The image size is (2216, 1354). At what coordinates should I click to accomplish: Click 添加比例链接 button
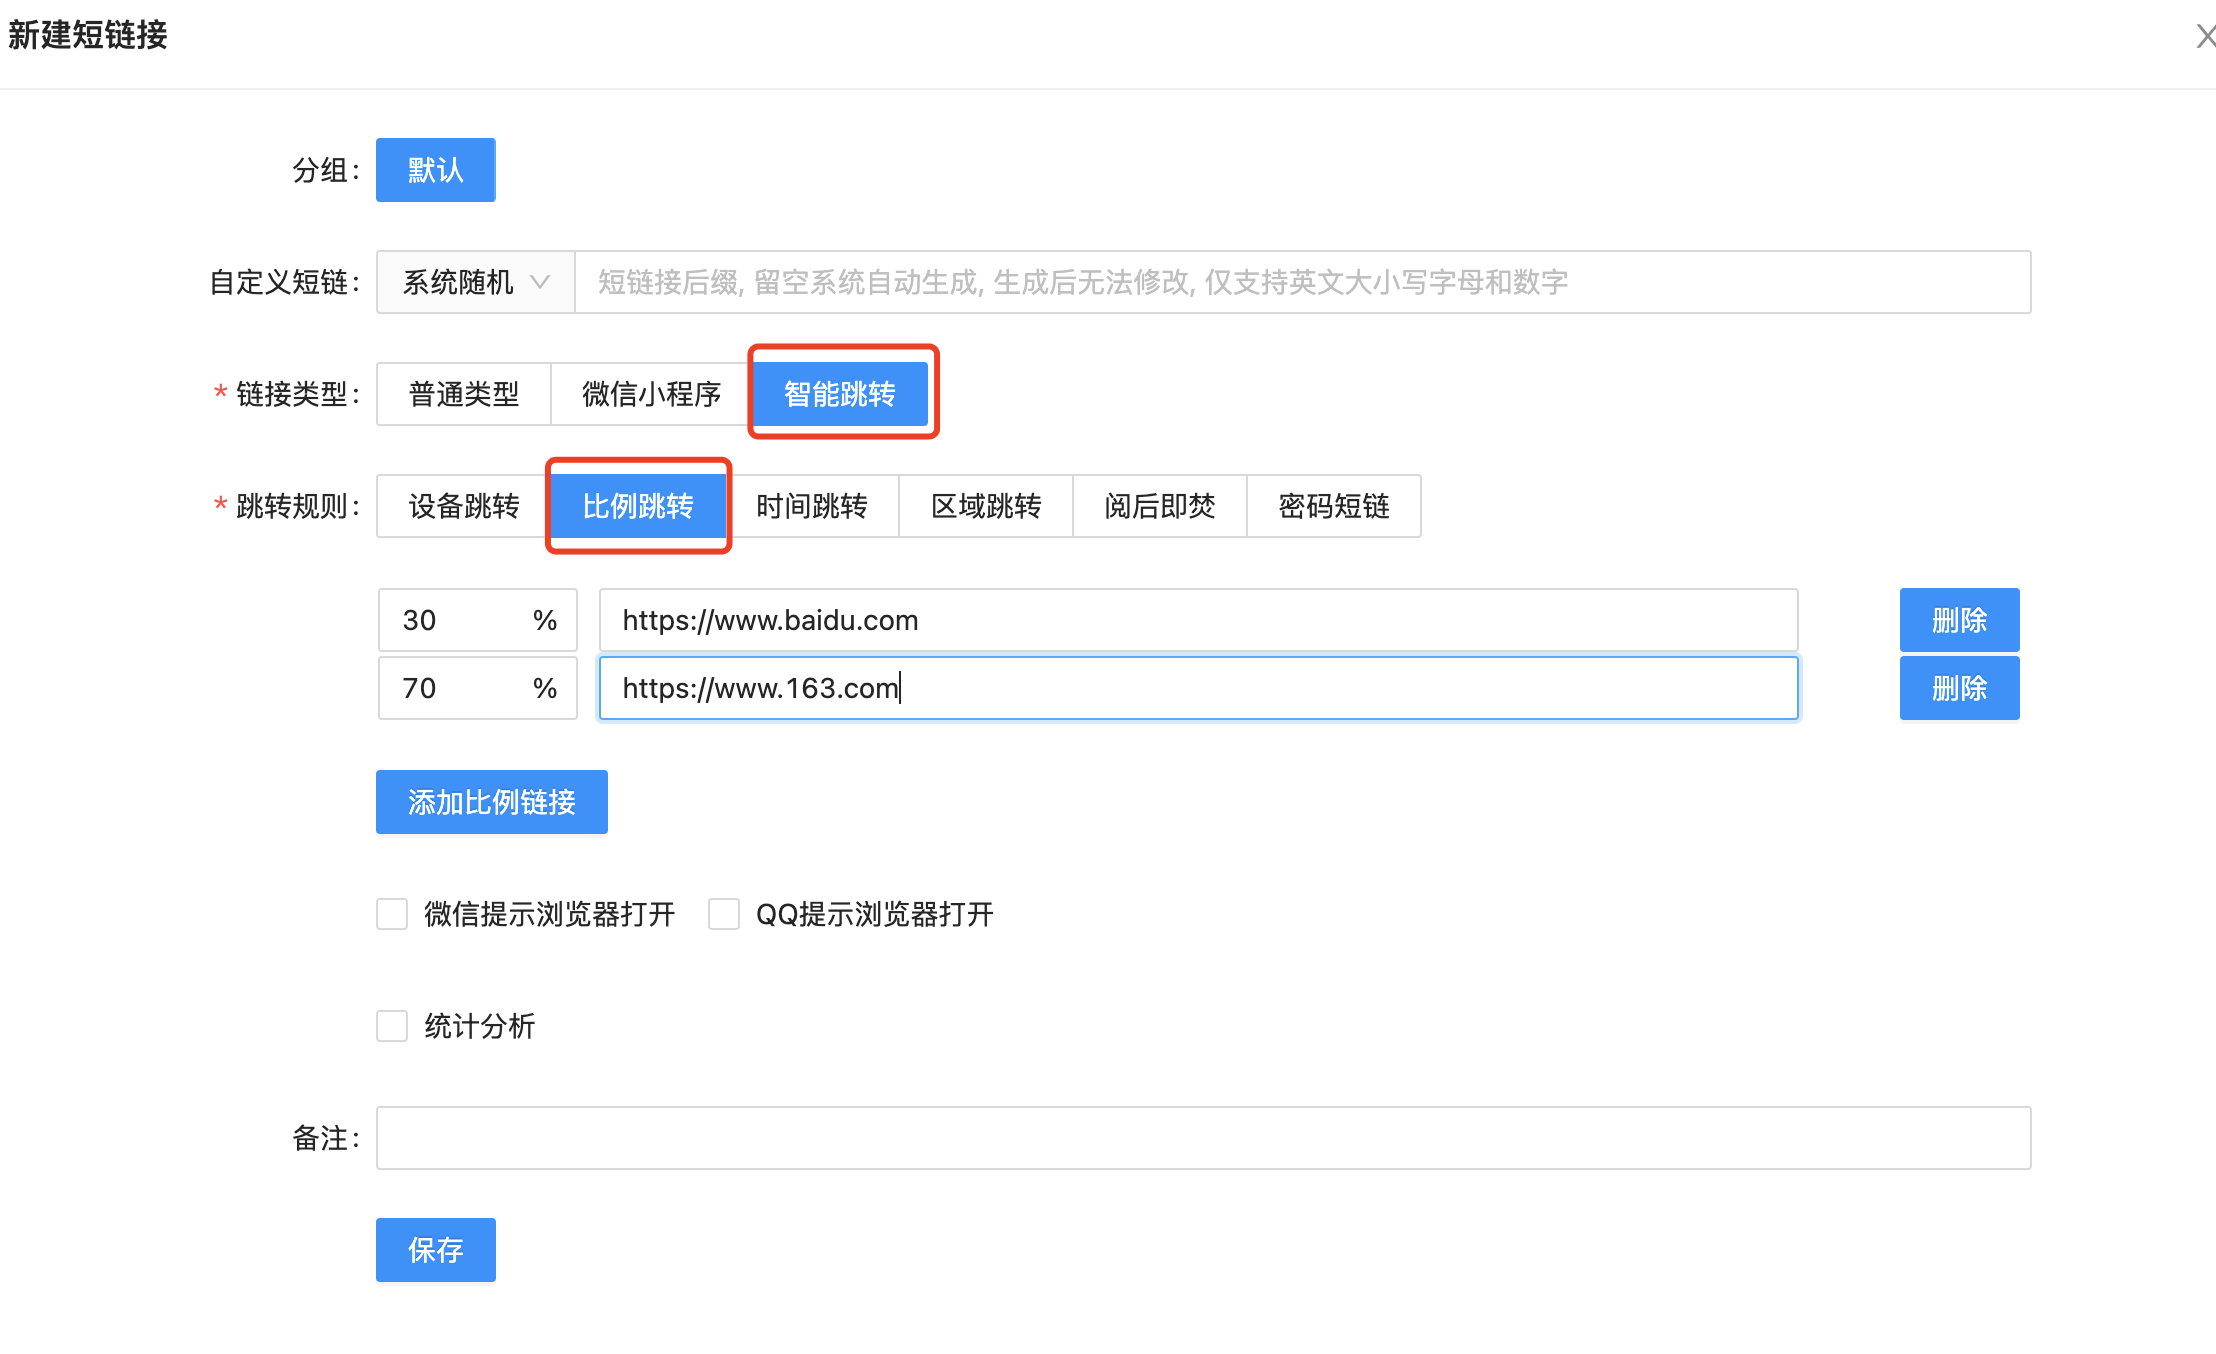click(491, 802)
